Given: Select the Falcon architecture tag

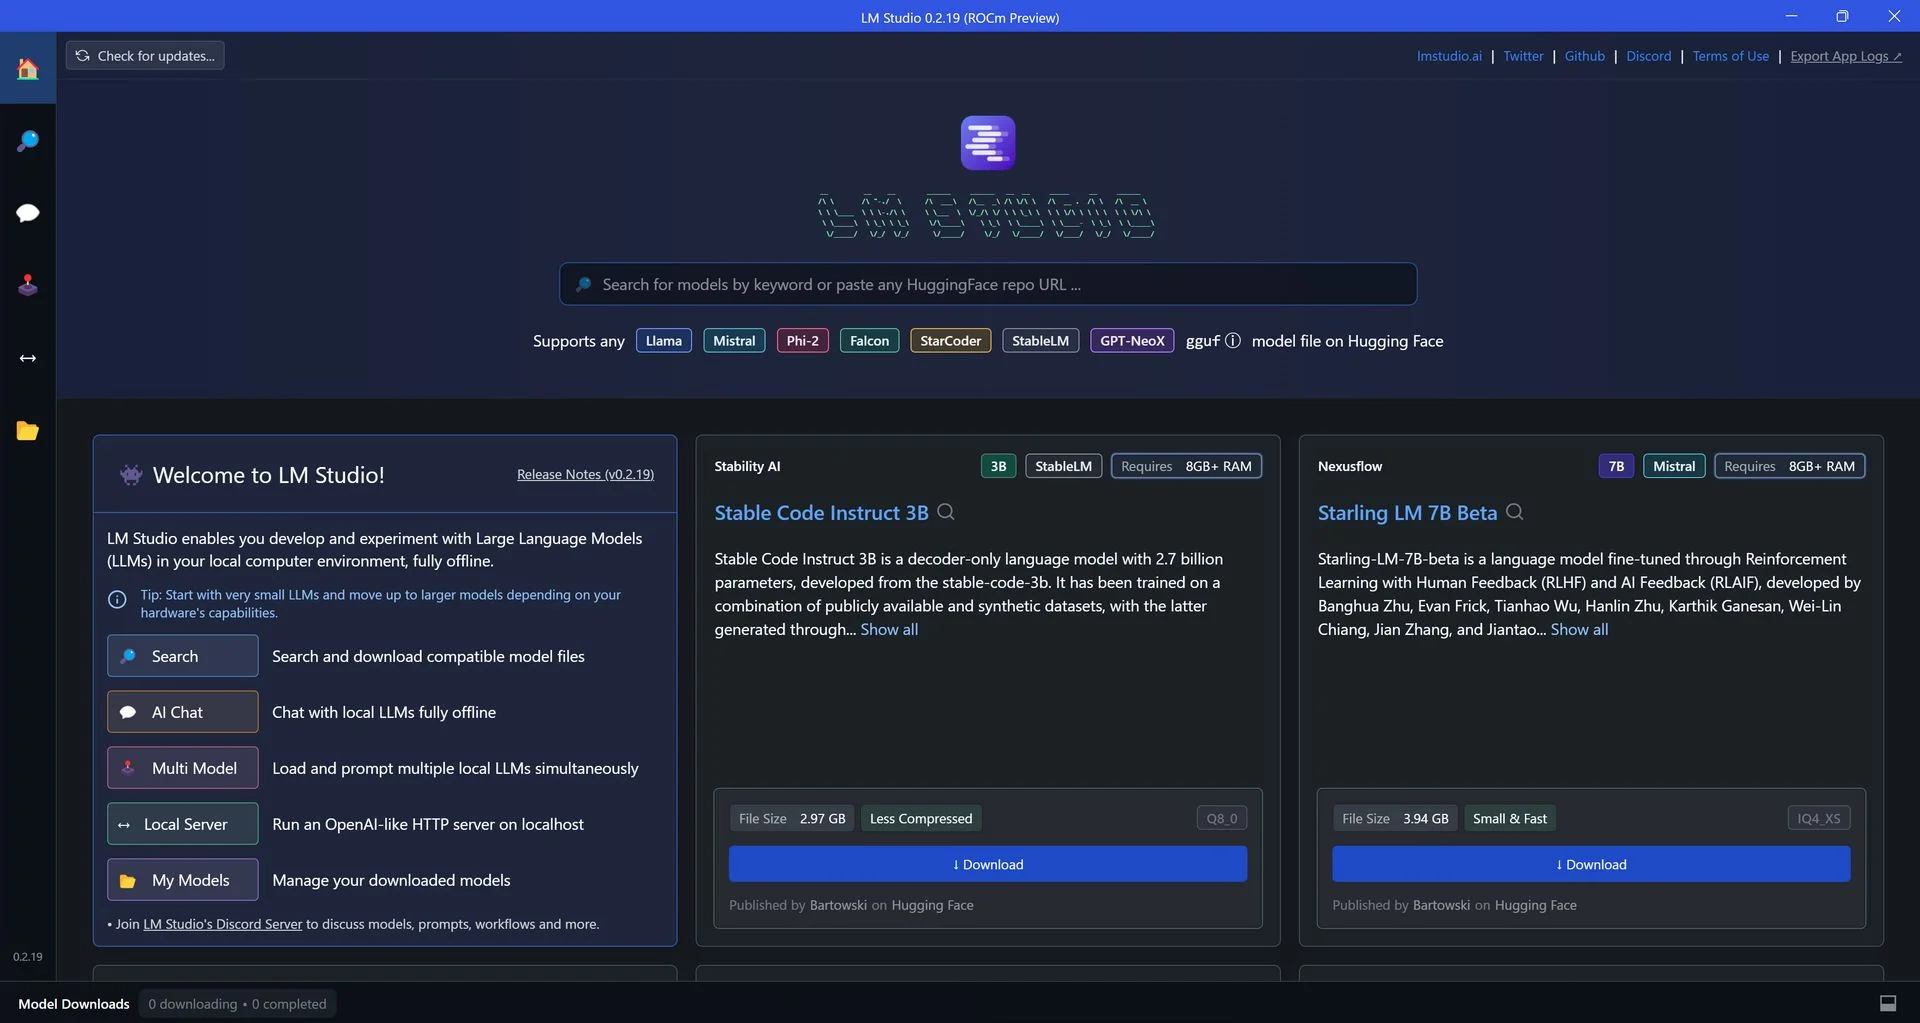Looking at the screenshot, I should pos(869,341).
